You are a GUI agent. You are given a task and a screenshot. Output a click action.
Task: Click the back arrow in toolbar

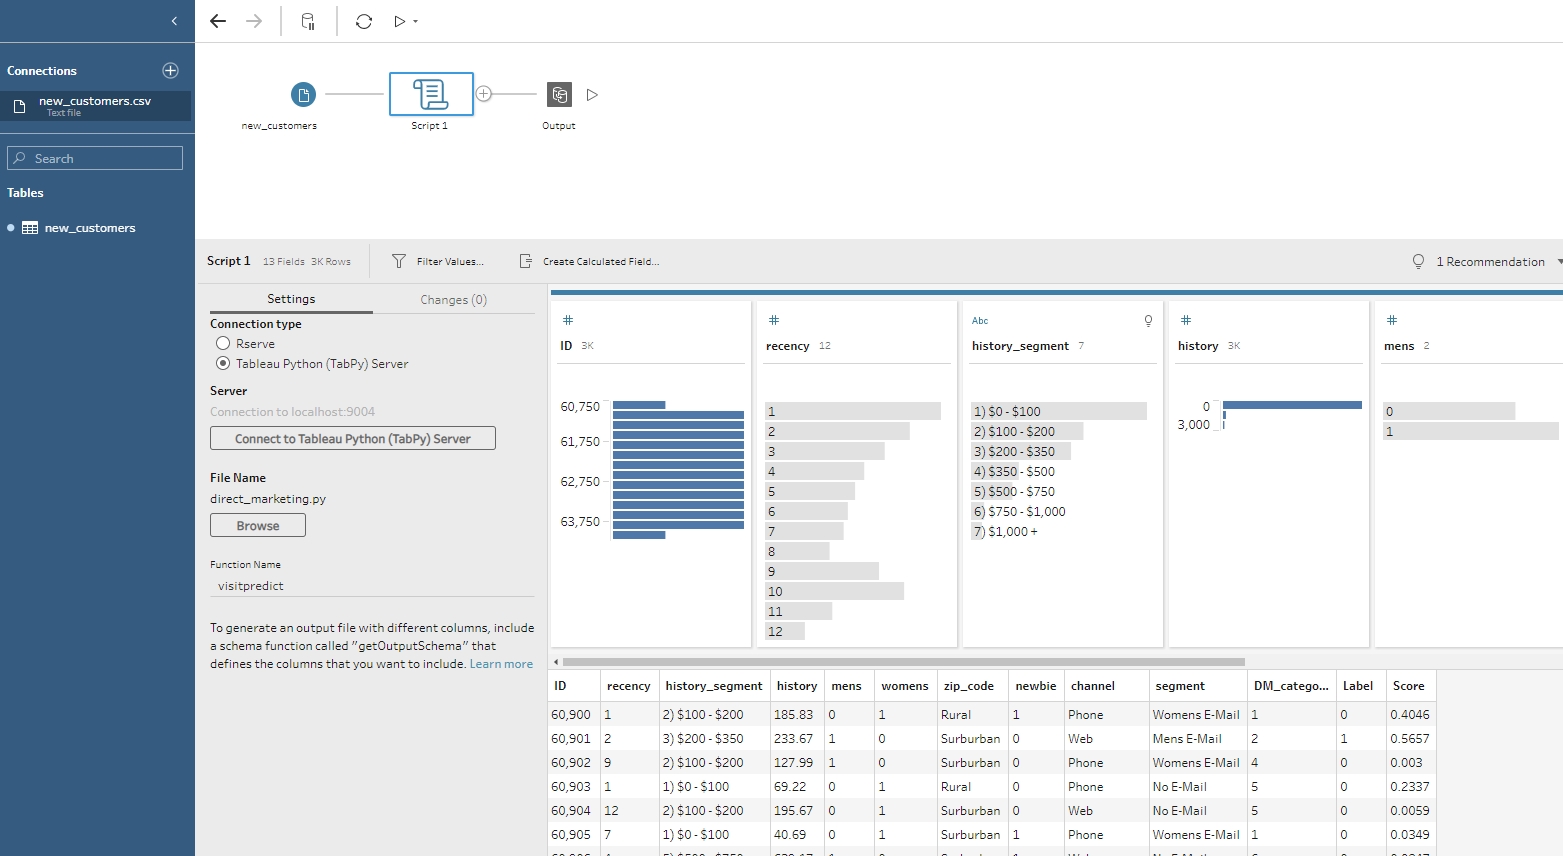pos(218,21)
